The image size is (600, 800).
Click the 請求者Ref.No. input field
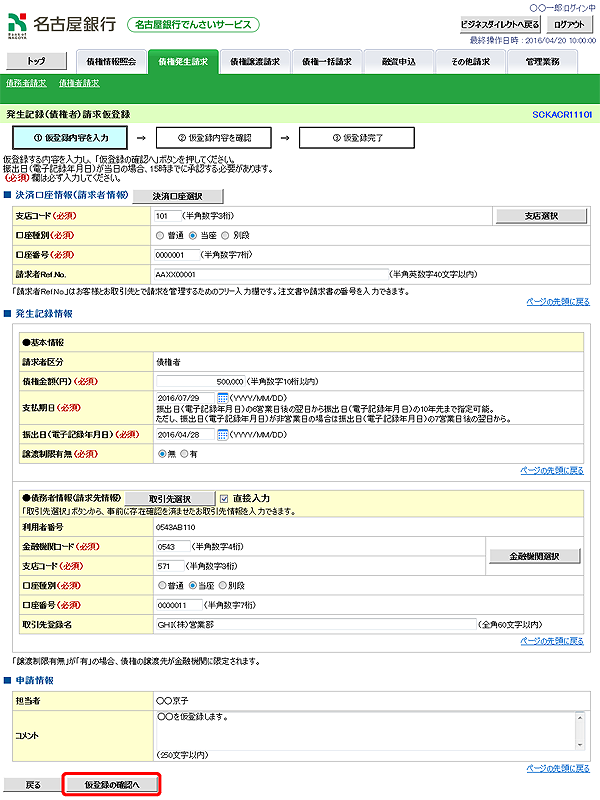271,274
